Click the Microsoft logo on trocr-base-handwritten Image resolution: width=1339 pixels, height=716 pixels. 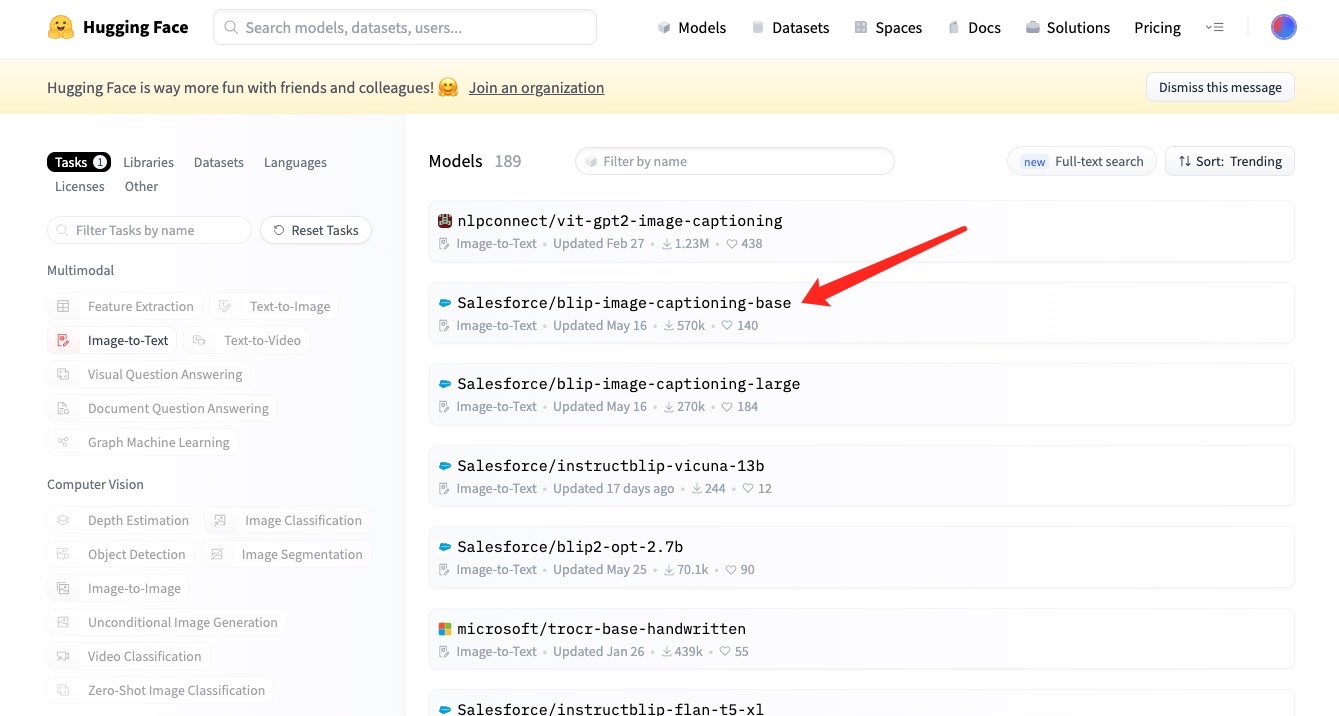tap(445, 628)
